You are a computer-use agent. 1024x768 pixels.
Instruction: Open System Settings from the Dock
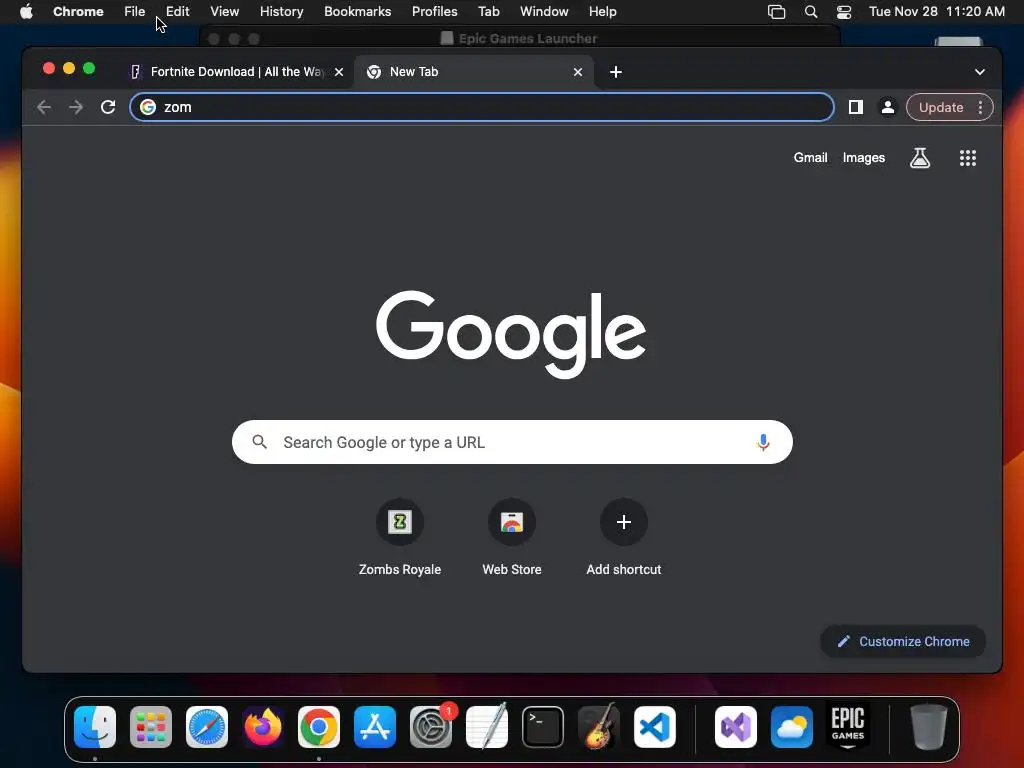(431, 727)
